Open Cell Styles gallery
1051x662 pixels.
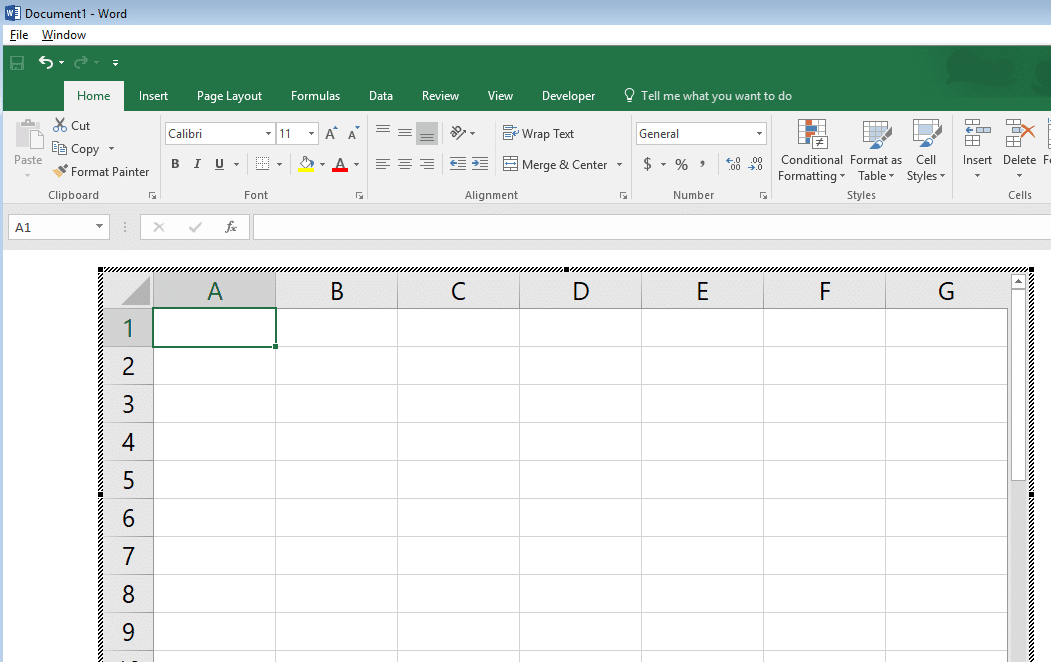coord(926,150)
